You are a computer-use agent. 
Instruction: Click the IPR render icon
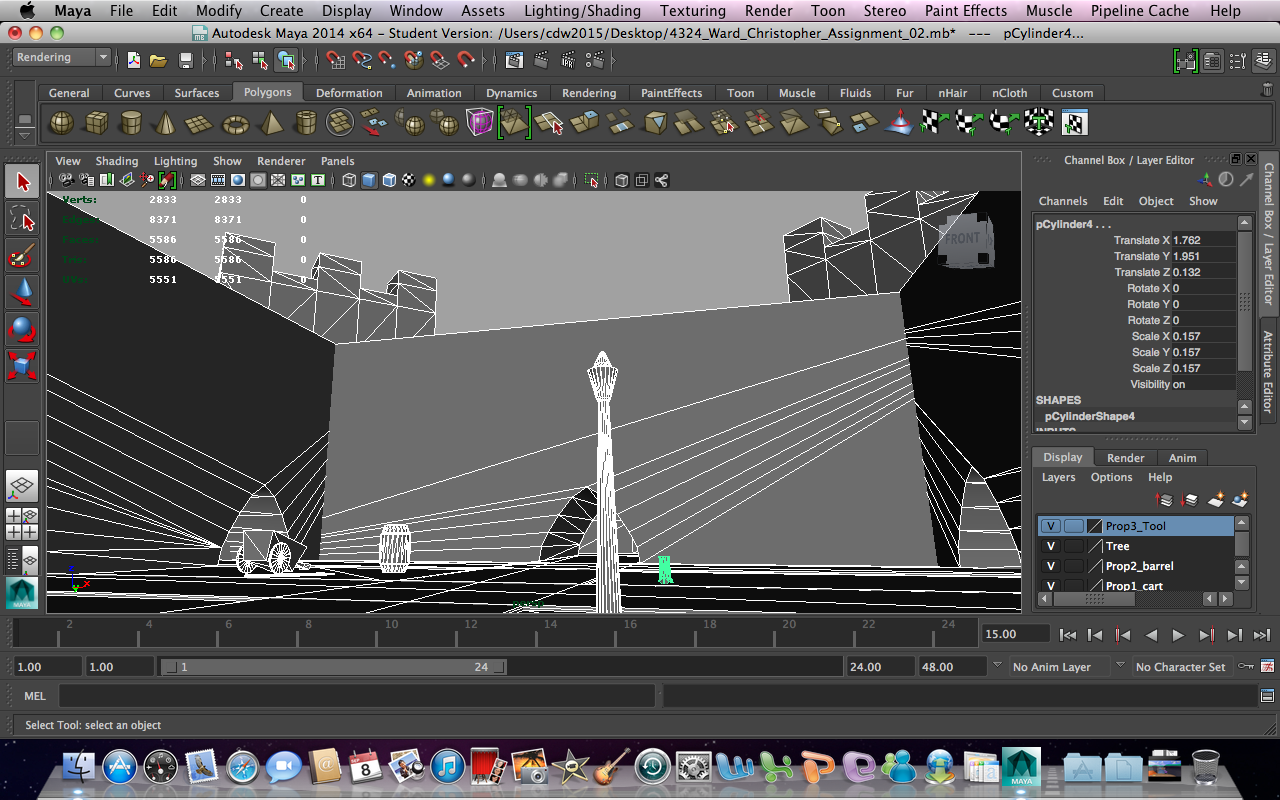click(x=567, y=60)
